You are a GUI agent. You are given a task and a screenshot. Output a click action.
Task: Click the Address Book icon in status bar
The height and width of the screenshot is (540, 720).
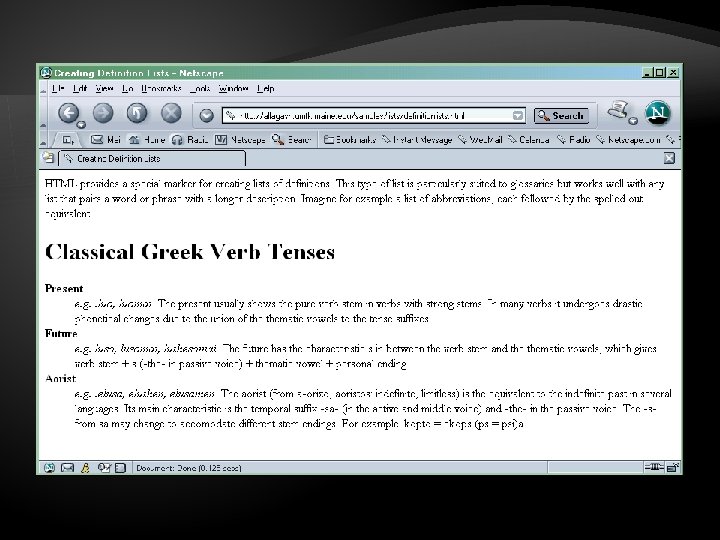(x=120, y=468)
